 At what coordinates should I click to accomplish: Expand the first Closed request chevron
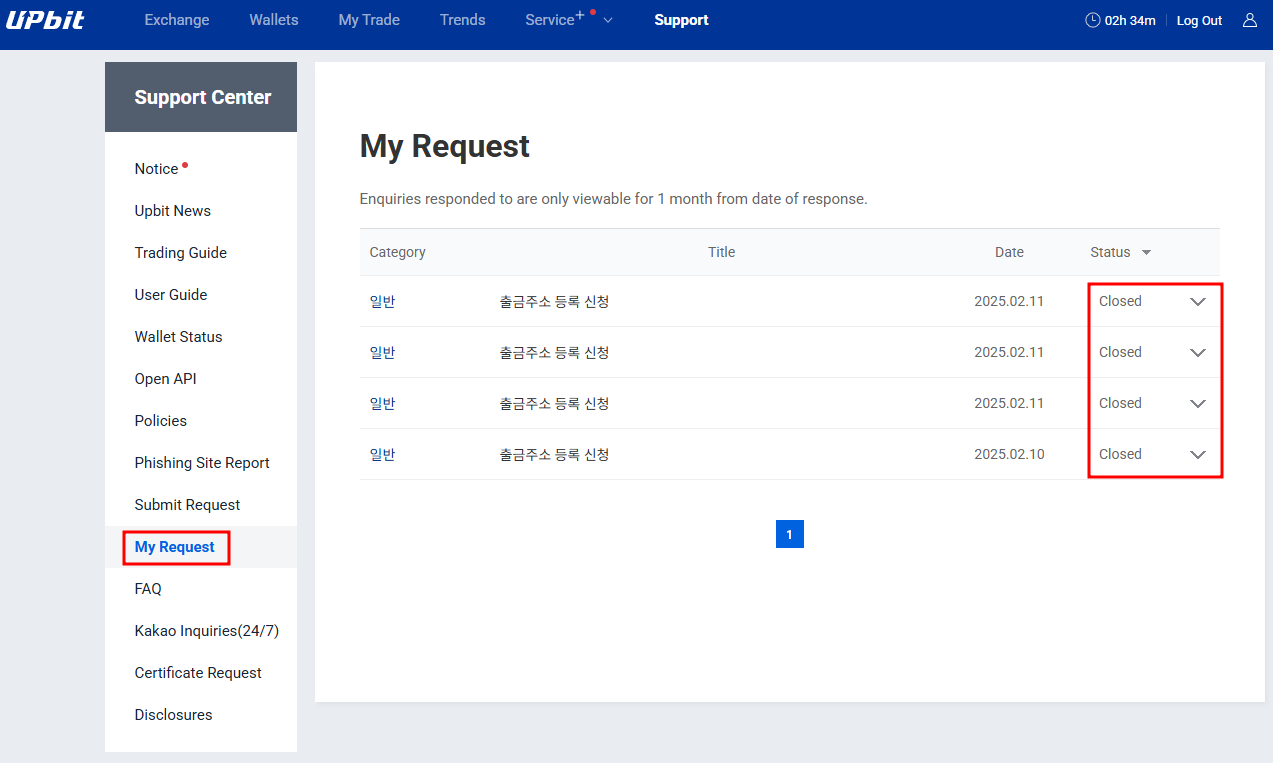pyautogui.click(x=1197, y=302)
